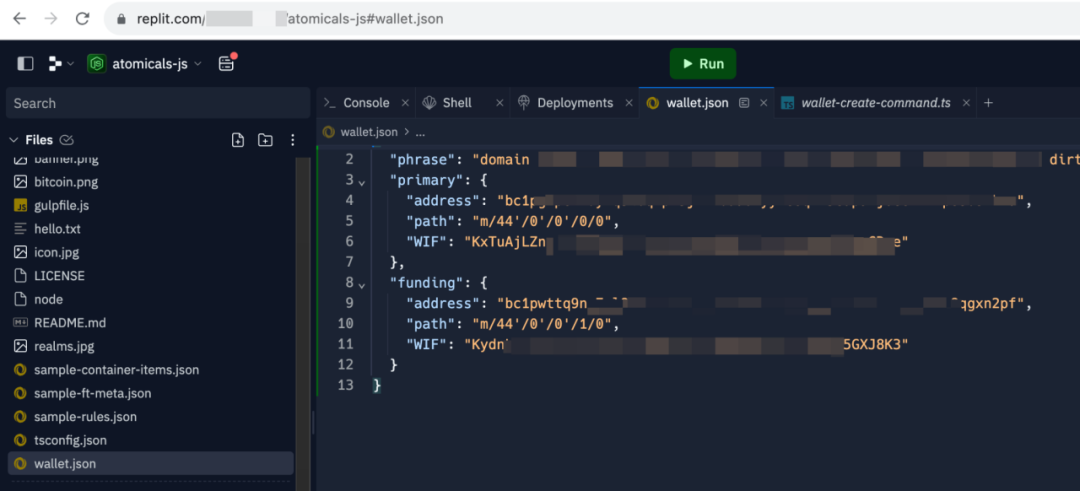The image size is (1080, 491).
Task: Toggle the left sidebar panel icon
Action: coord(26,63)
